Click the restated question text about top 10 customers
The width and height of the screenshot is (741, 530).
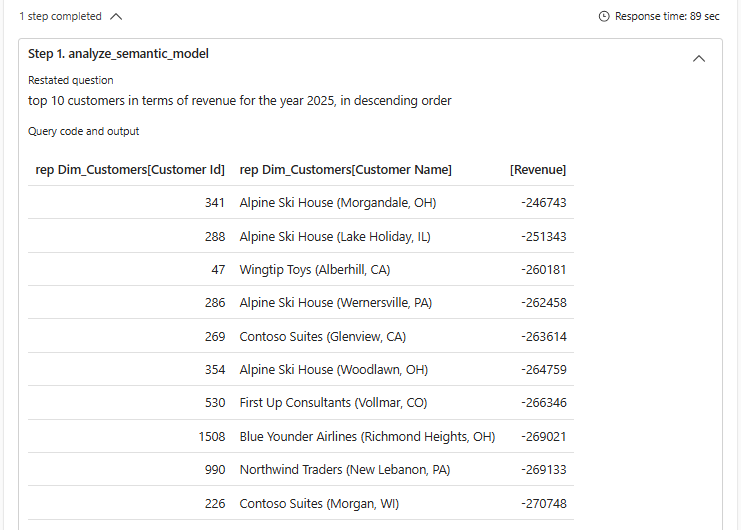click(x=240, y=101)
